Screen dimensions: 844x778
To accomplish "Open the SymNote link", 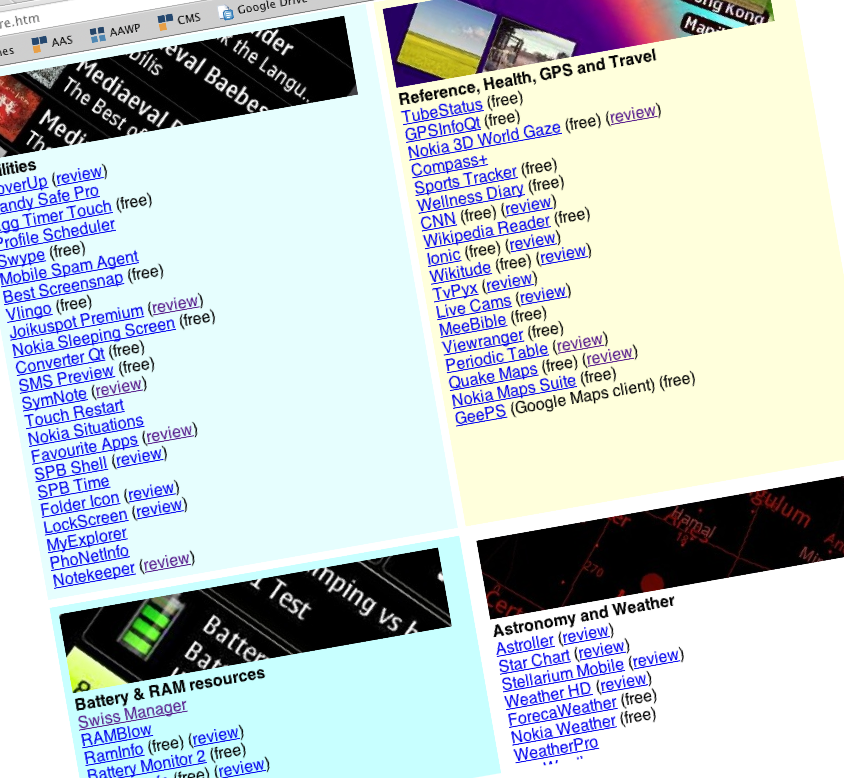I will tap(54, 399).
